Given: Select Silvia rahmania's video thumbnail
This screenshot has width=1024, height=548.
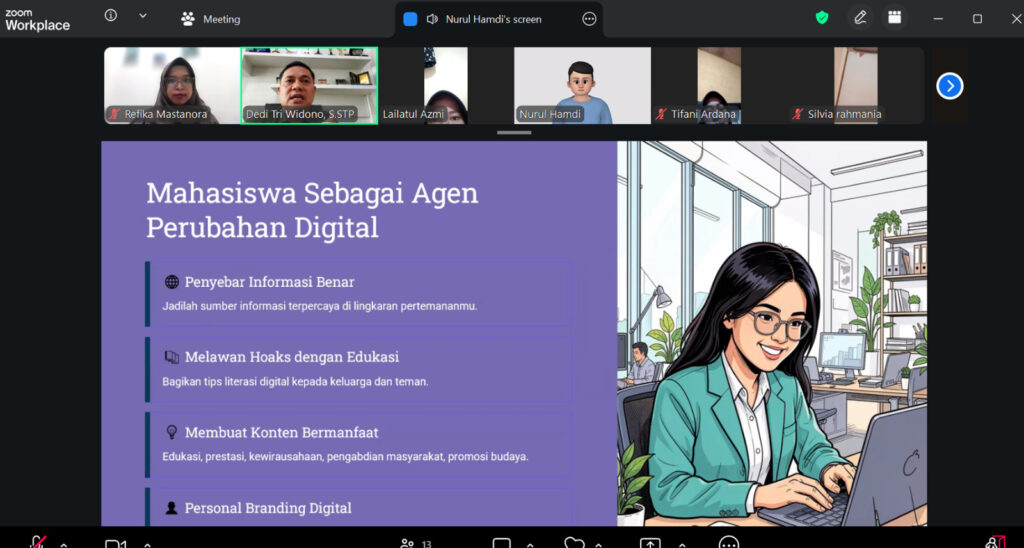Looking at the screenshot, I should click(x=856, y=86).
